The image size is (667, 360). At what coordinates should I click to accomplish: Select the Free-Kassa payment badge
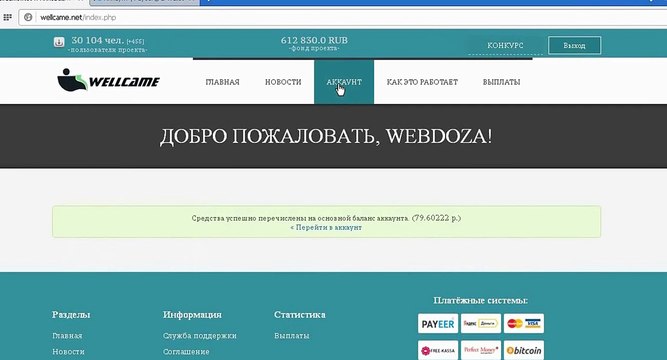438,350
